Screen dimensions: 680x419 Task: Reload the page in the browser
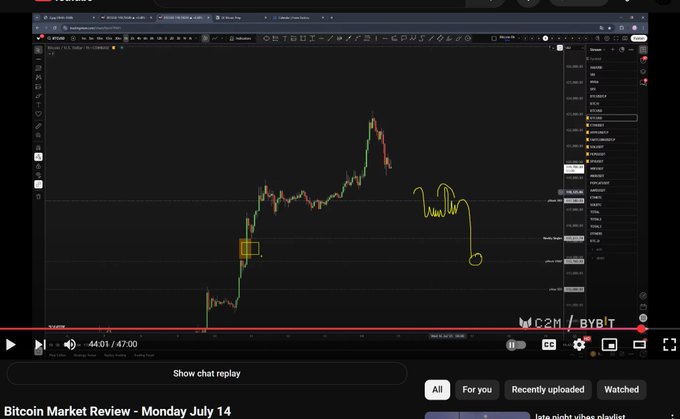(55, 28)
